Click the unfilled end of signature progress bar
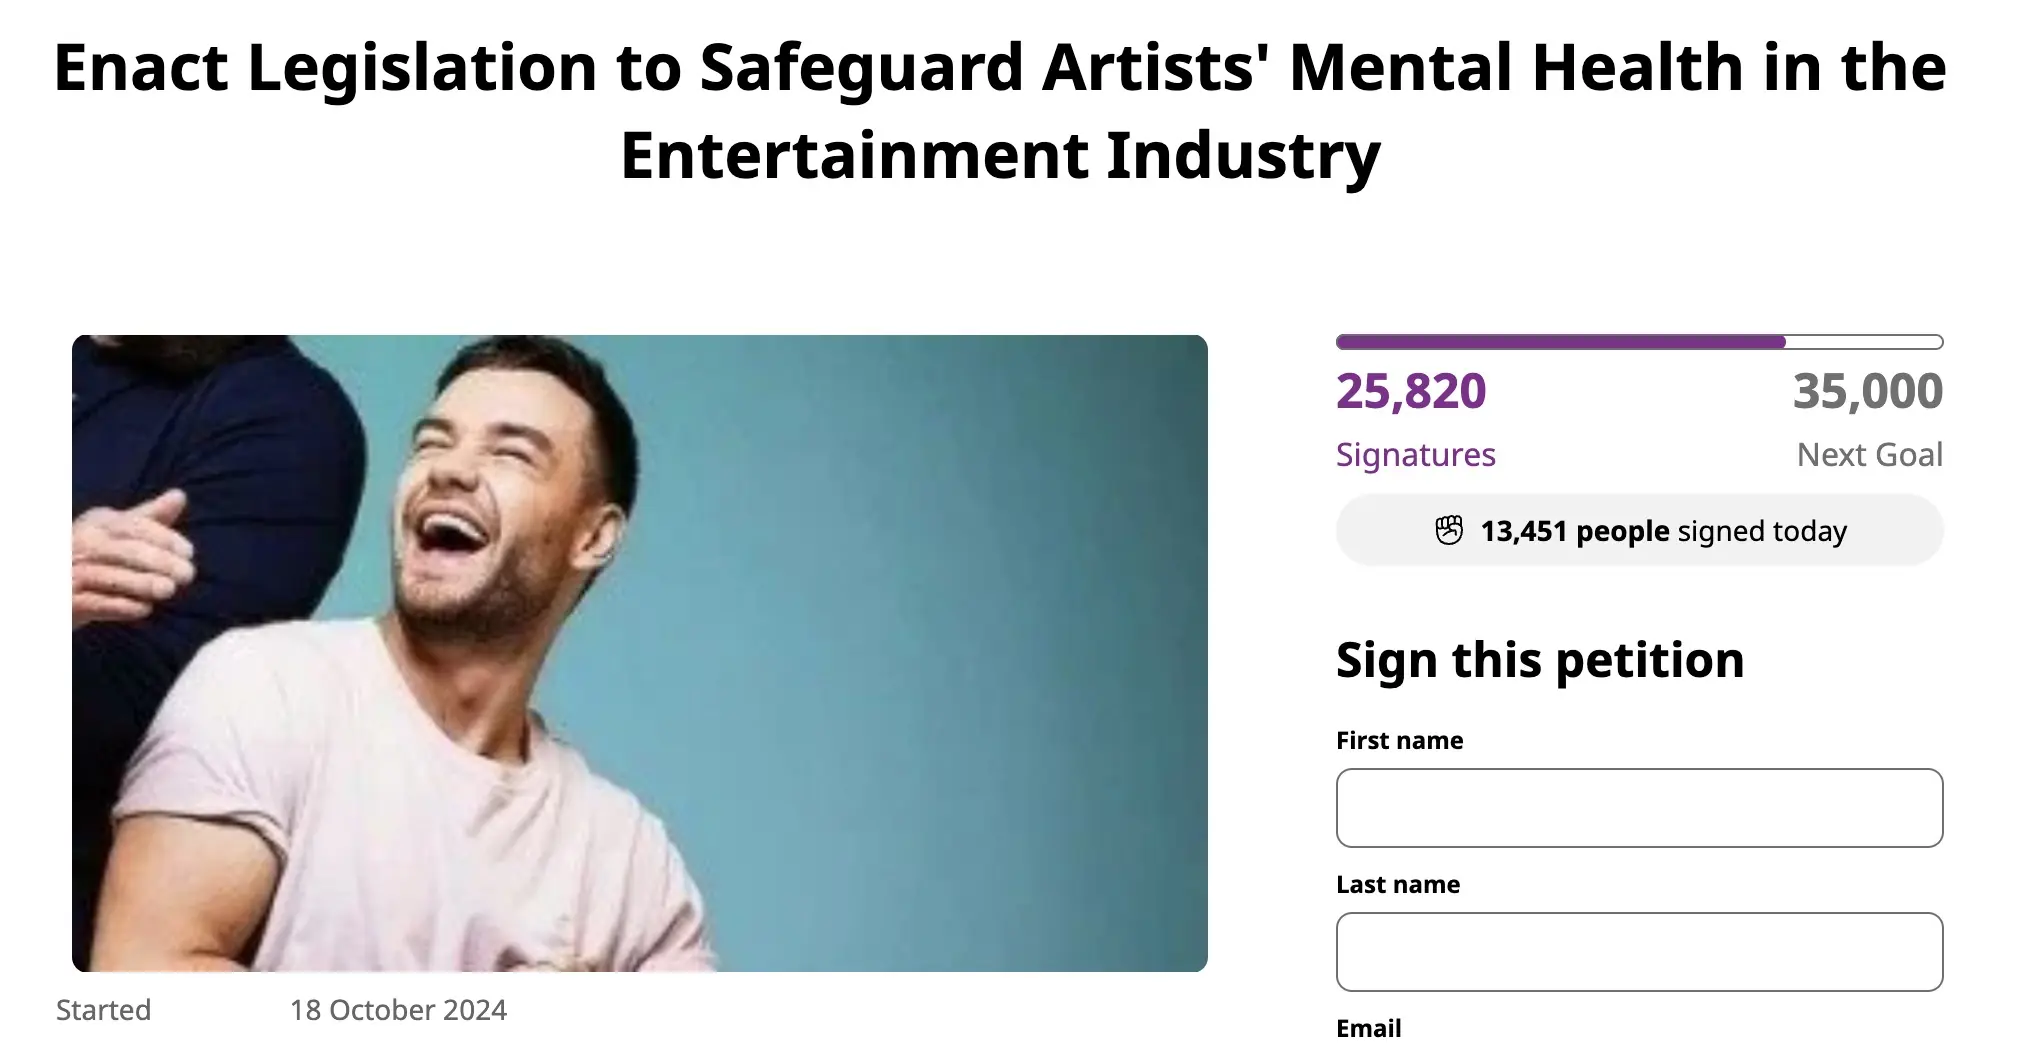 (1864, 342)
